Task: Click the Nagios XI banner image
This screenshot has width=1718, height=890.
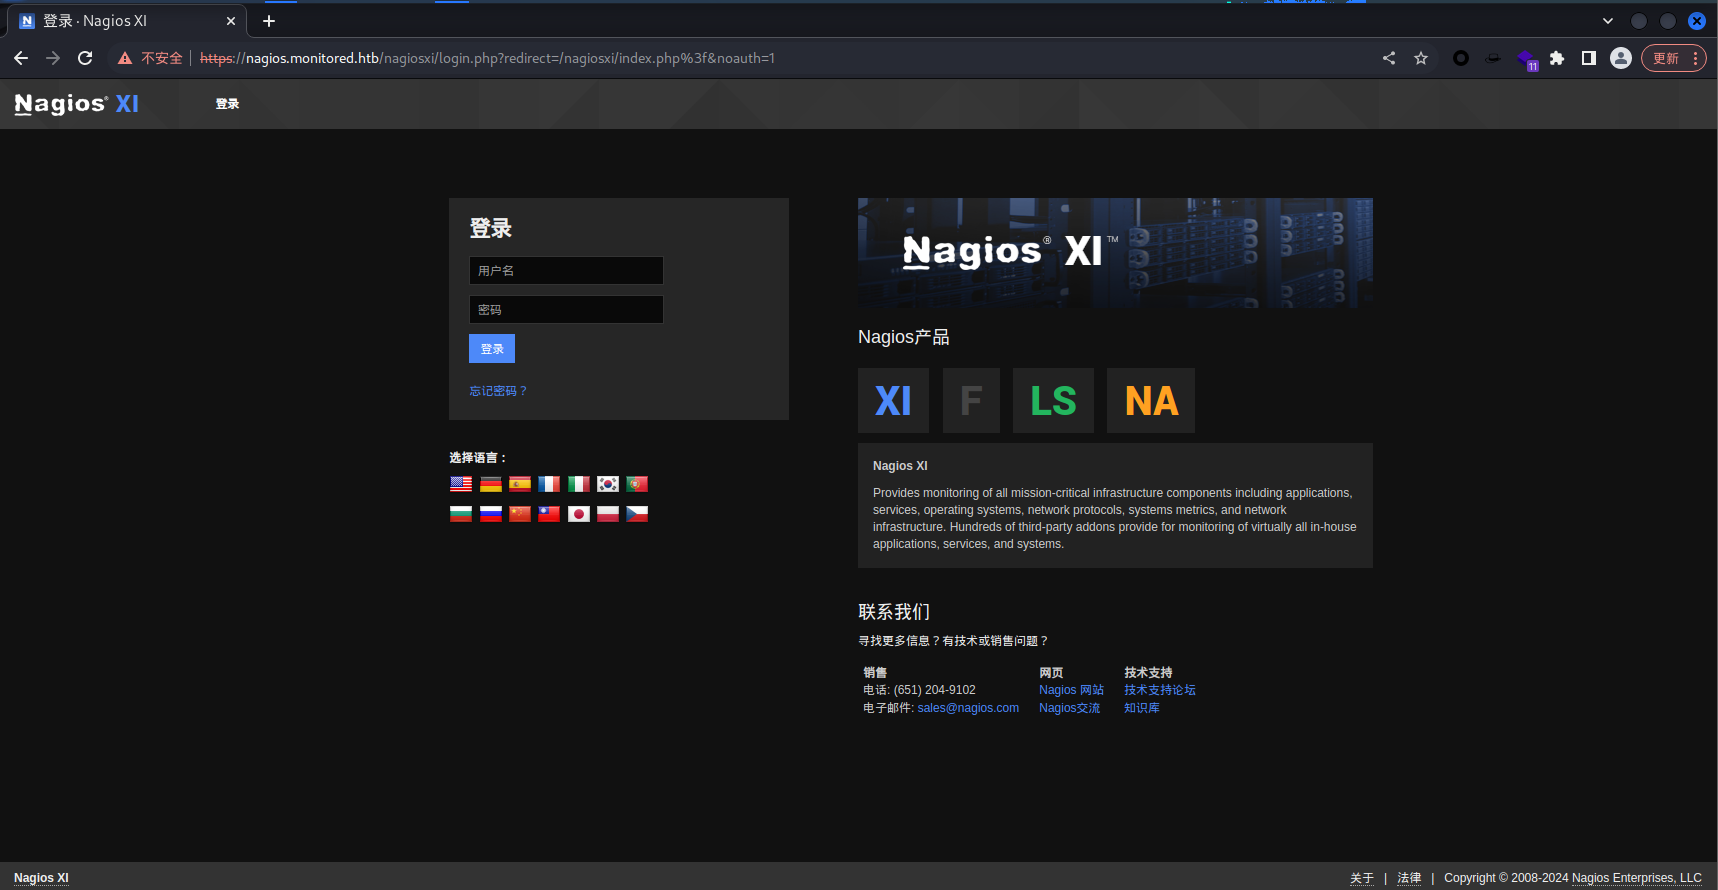Action: pyautogui.click(x=1115, y=252)
